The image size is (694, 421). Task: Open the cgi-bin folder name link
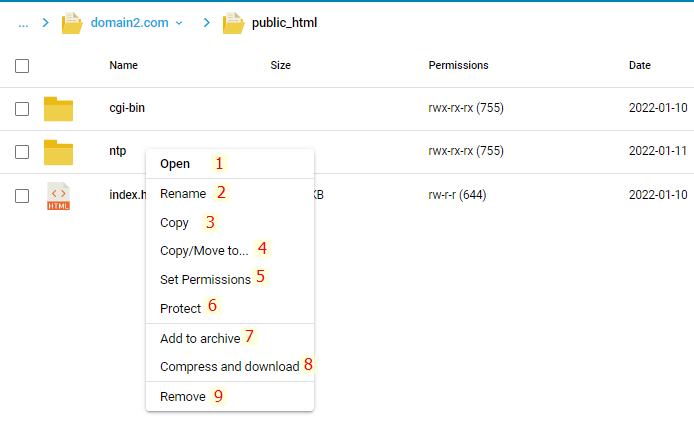pos(127,108)
